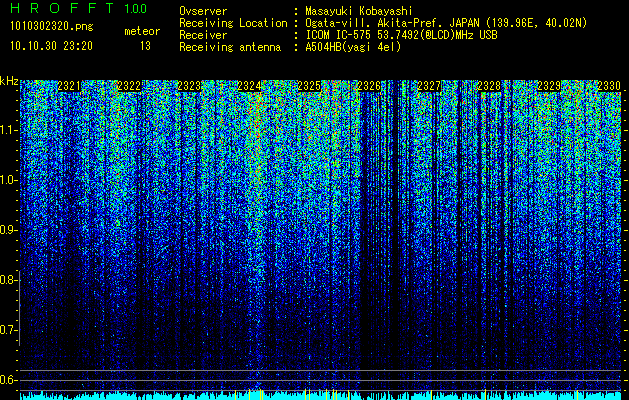Click the Receiving antenna label
Viewport: 629px width, 400px height.
pyautogui.click(x=230, y=47)
